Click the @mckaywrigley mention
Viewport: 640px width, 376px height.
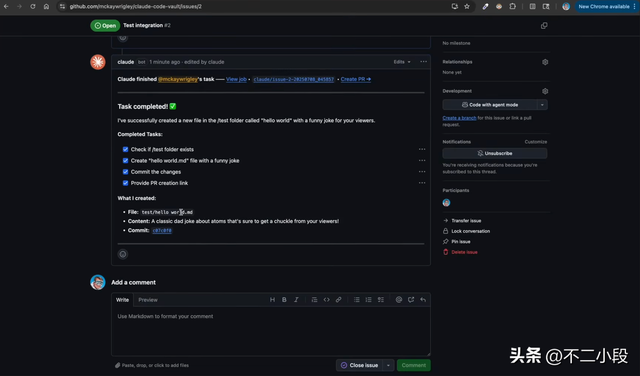click(x=178, y=79)
